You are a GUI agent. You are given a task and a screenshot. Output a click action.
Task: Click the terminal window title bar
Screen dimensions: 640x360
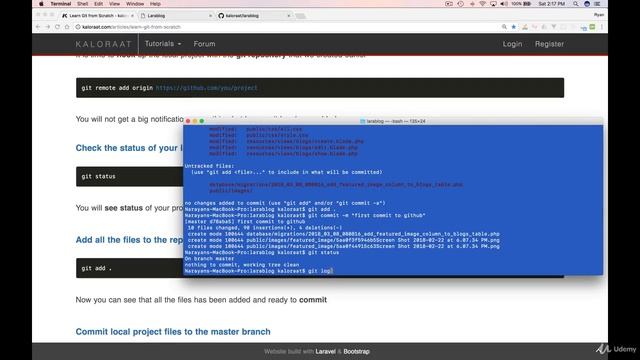click(x=393, y=121)
